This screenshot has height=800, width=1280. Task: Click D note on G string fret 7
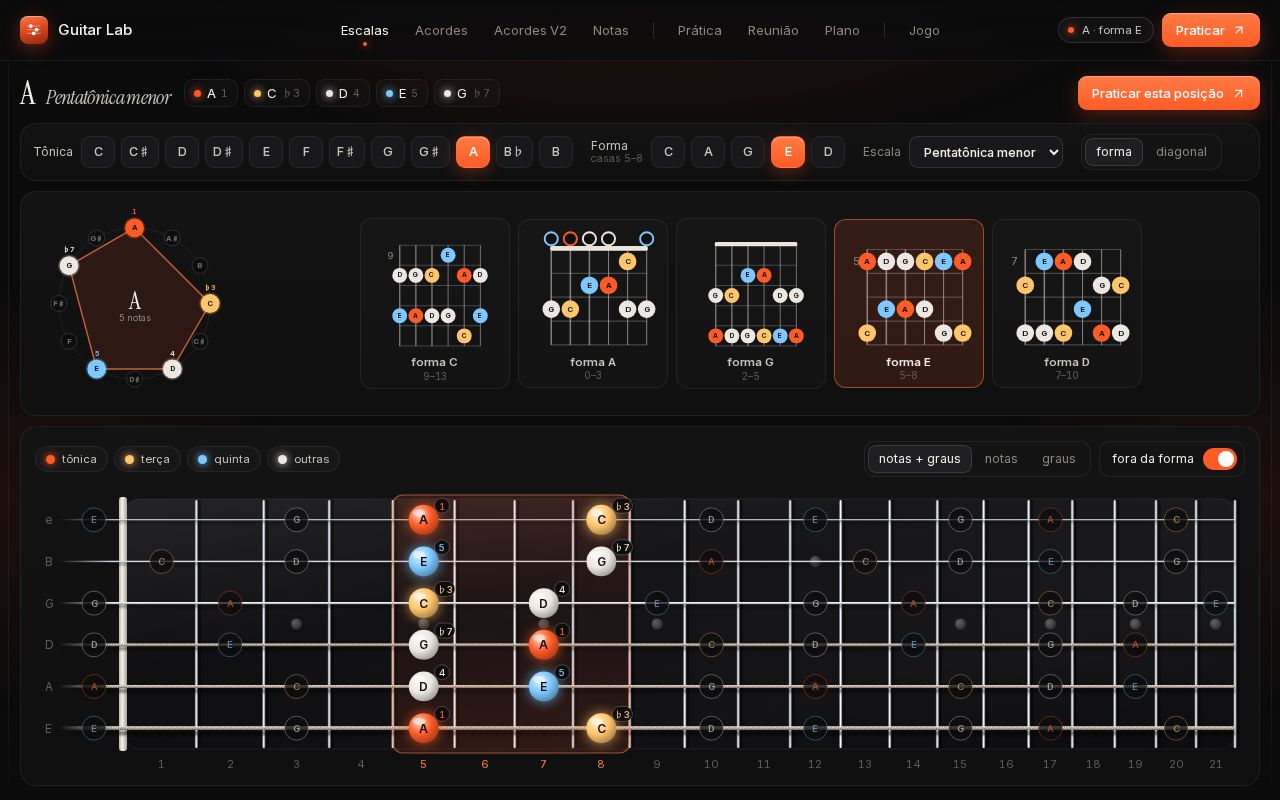click(x=543, y=603)
